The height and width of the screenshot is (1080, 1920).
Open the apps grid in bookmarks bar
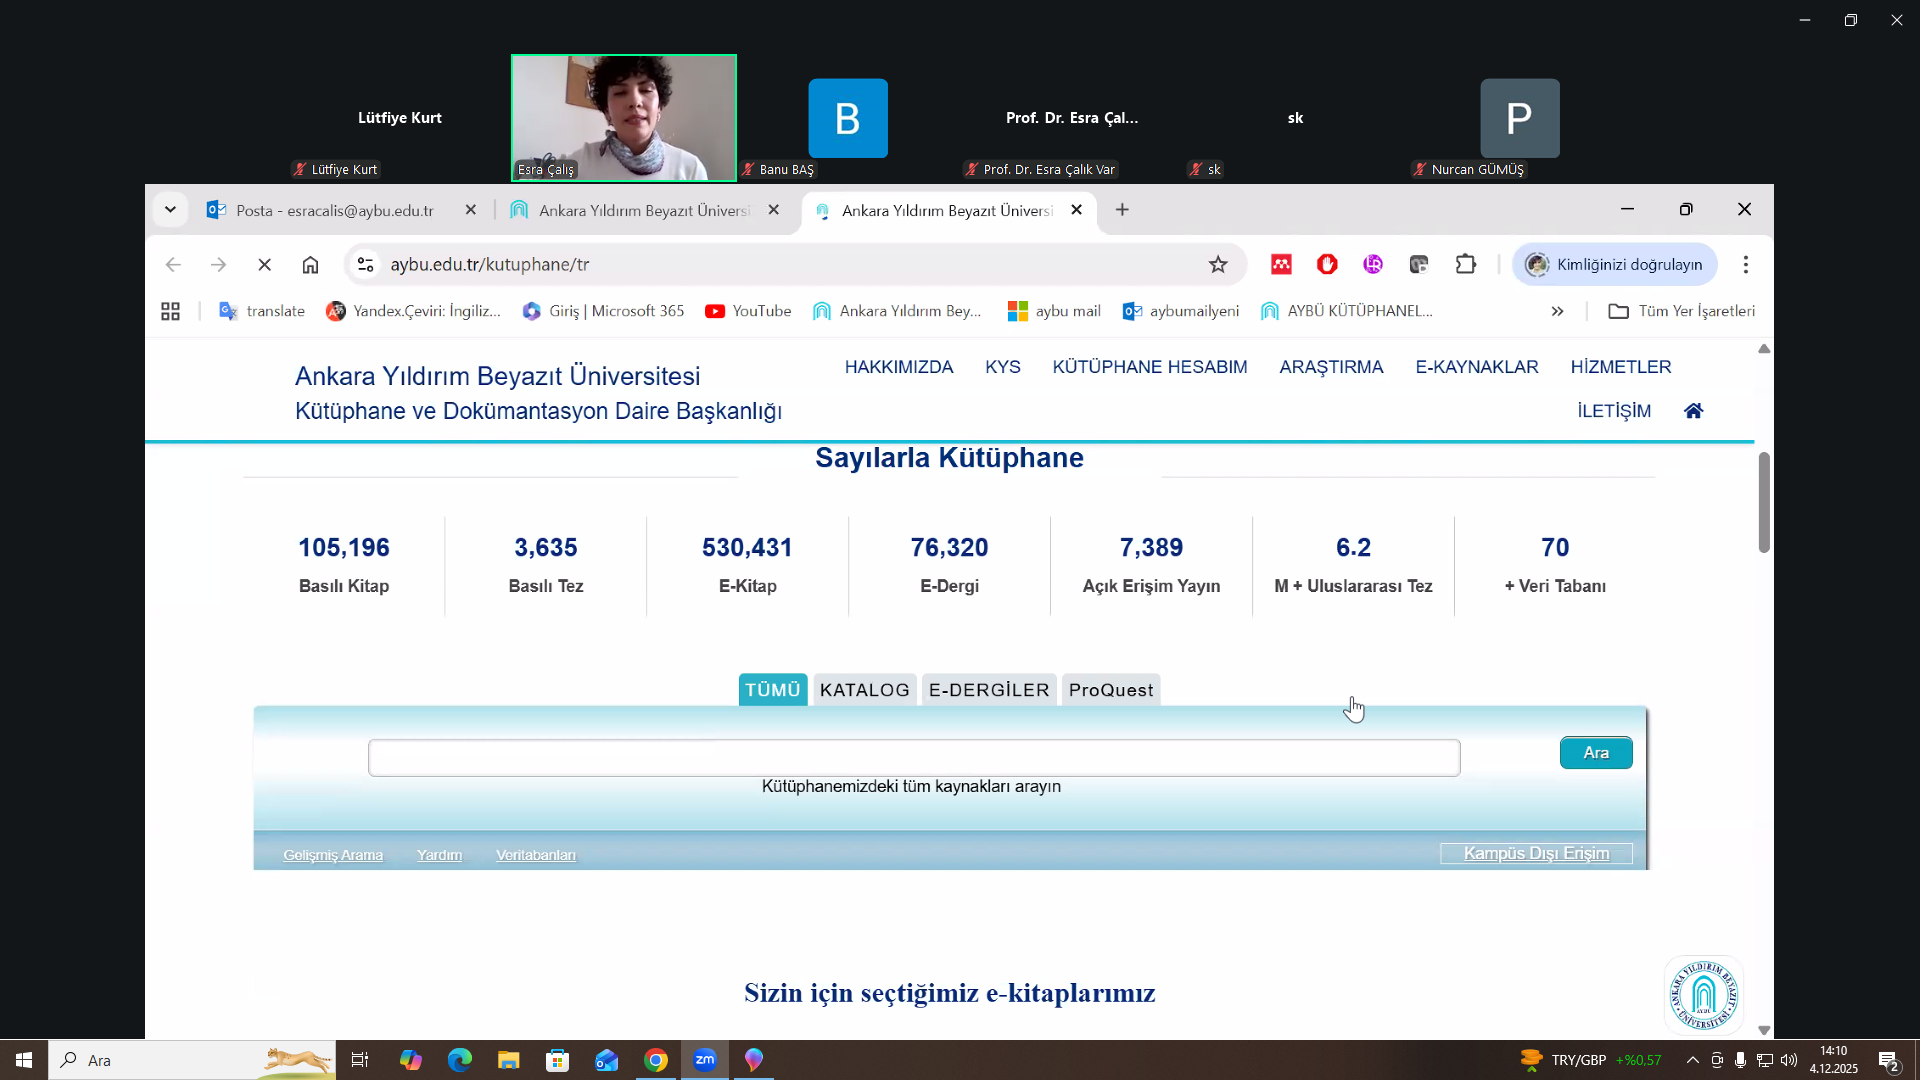pos(170,311)
